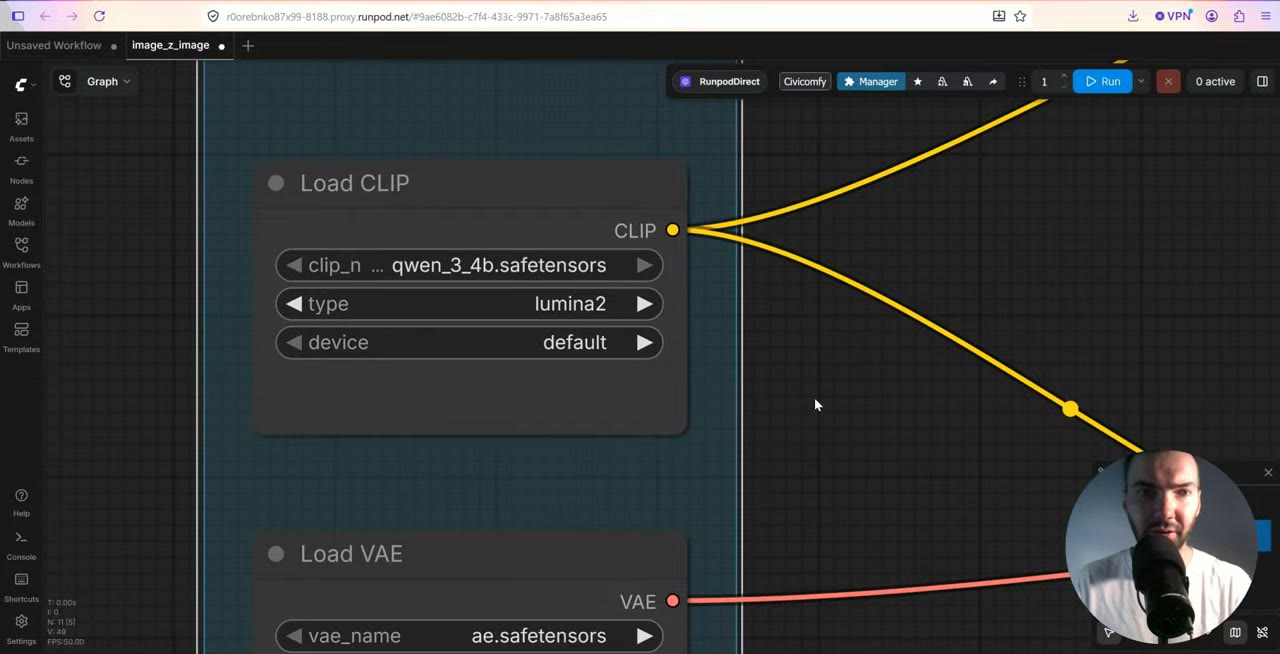The width and height of the screenshot is (1280, 654).
Task: Click the Load CLIP node title
Action: pos(354,183)
